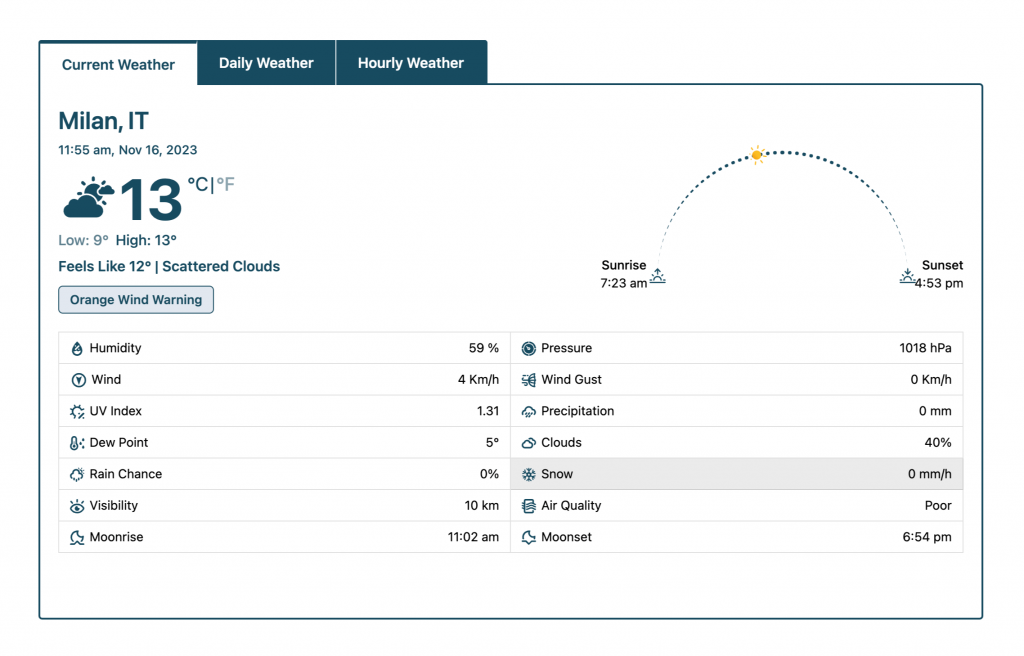Click the snowflake icon in Snow row
This screenshot has height=656, width=1024.
(529, 475)
